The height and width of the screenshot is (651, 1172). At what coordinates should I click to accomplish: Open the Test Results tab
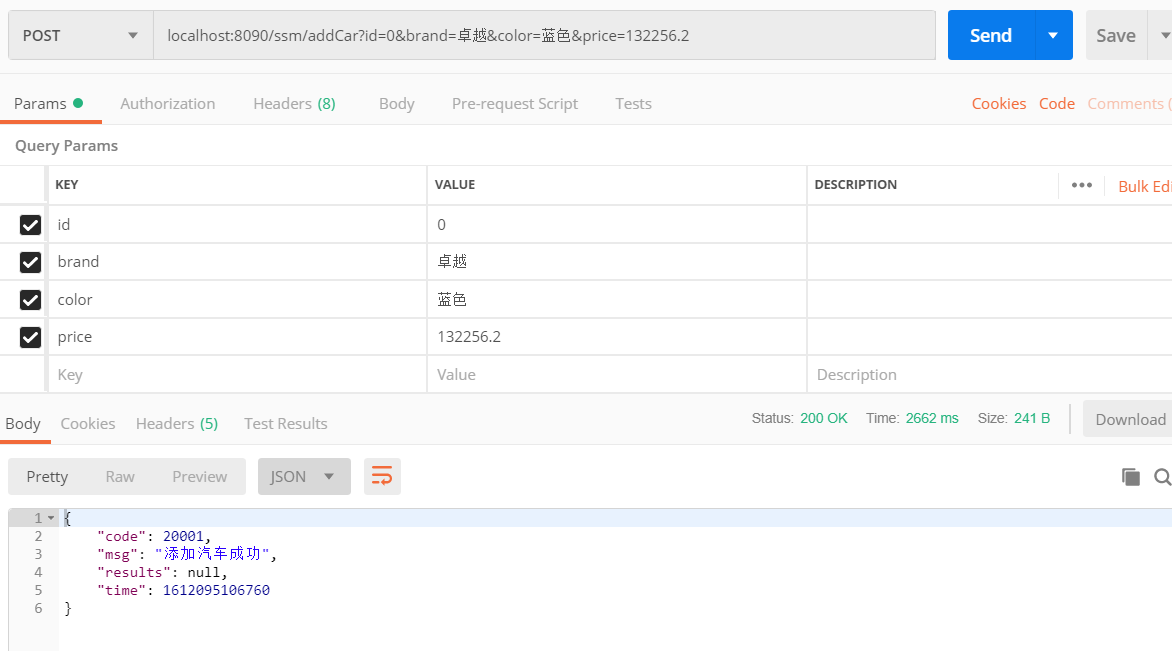[x=286, y=424]
